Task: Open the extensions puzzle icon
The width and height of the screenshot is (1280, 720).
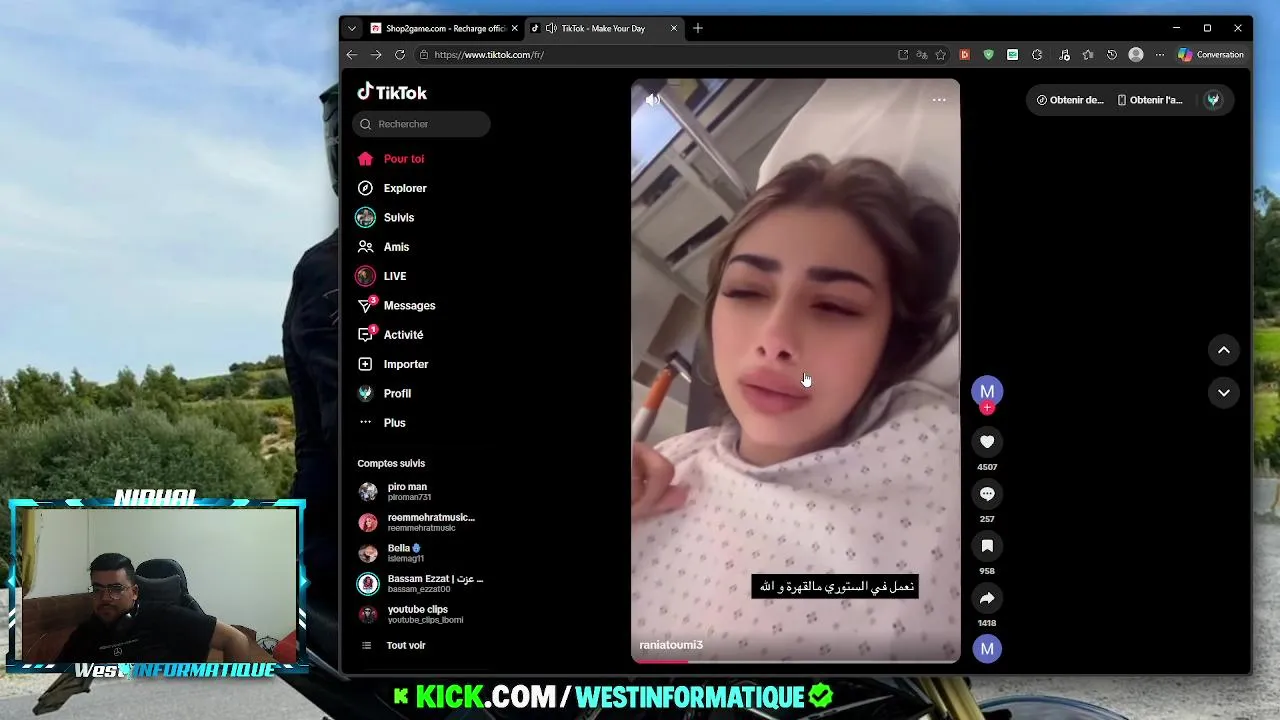Action: coord(1037,55)
